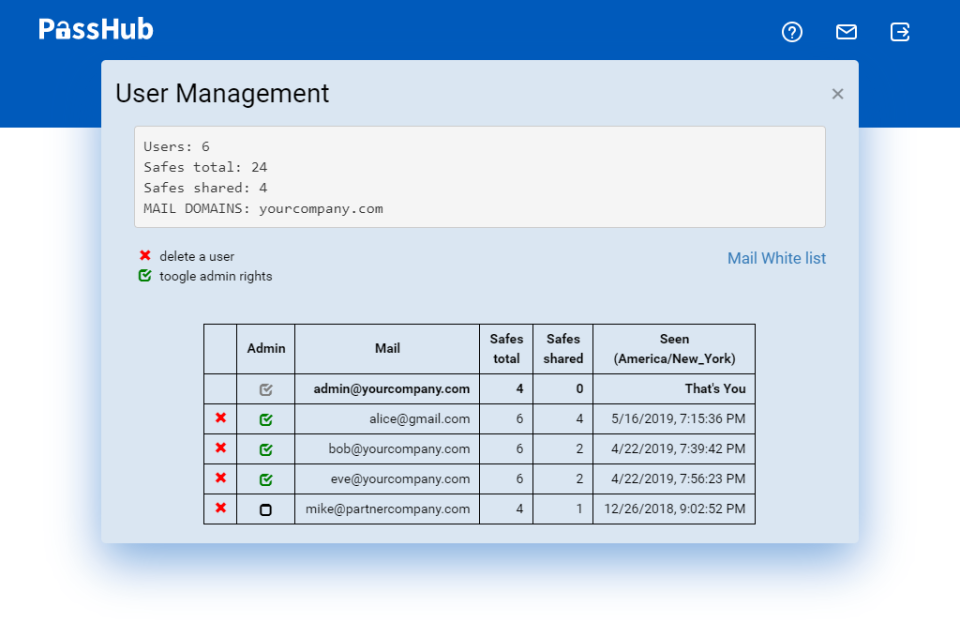Viewport: 960px width, 638px height.
Task: Toggle admin rights for eve@yourcompany.com
Action: (x=265, y=478)
